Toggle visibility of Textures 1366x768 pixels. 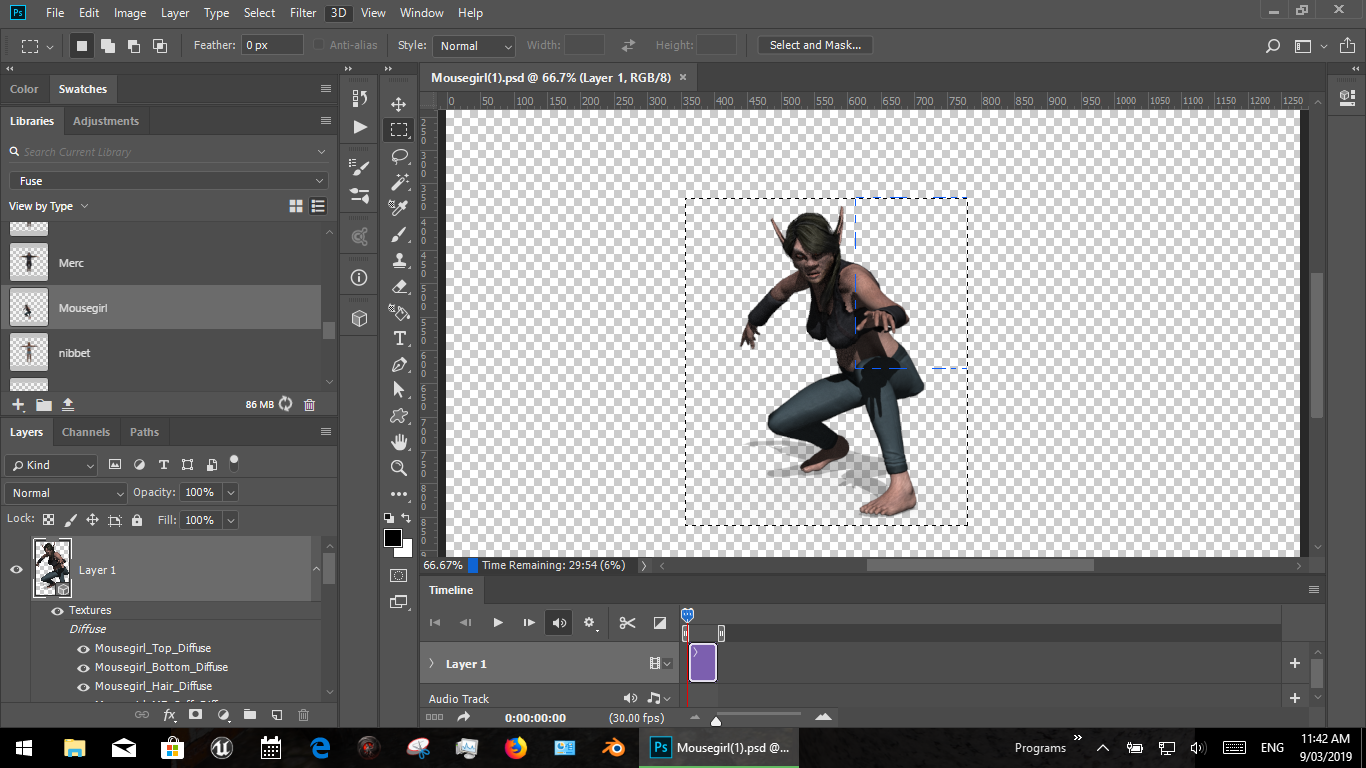pos(57,610)
